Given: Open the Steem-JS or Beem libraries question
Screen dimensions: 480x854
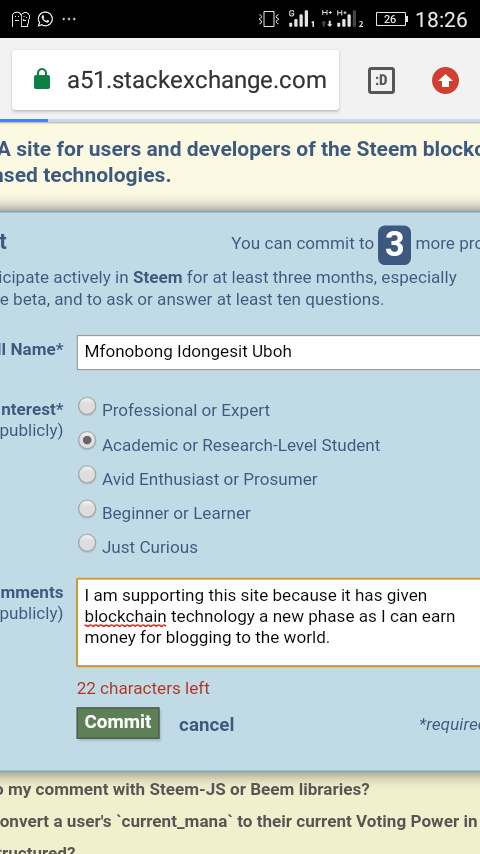Looking at the screenshot, I should click(x=185, y=789).
